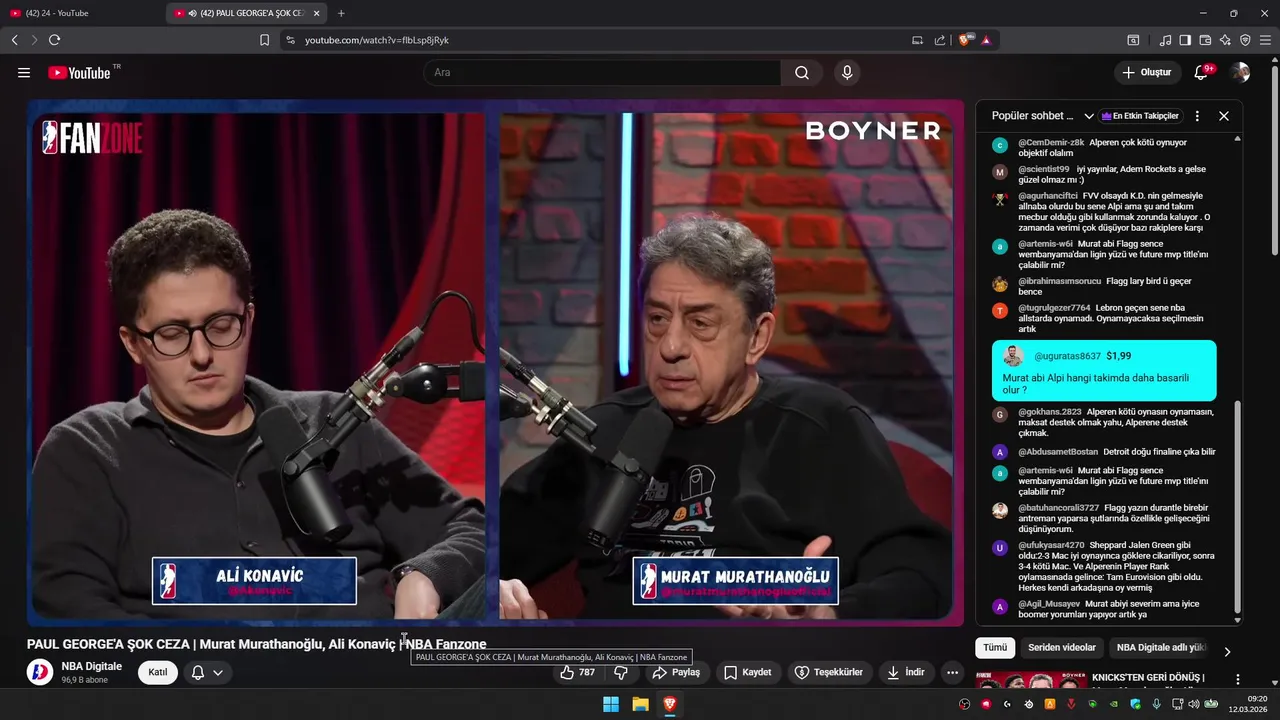Screen dimensions: 1280x720
Task: Click the address bar URL
Action: coord(377,40)
